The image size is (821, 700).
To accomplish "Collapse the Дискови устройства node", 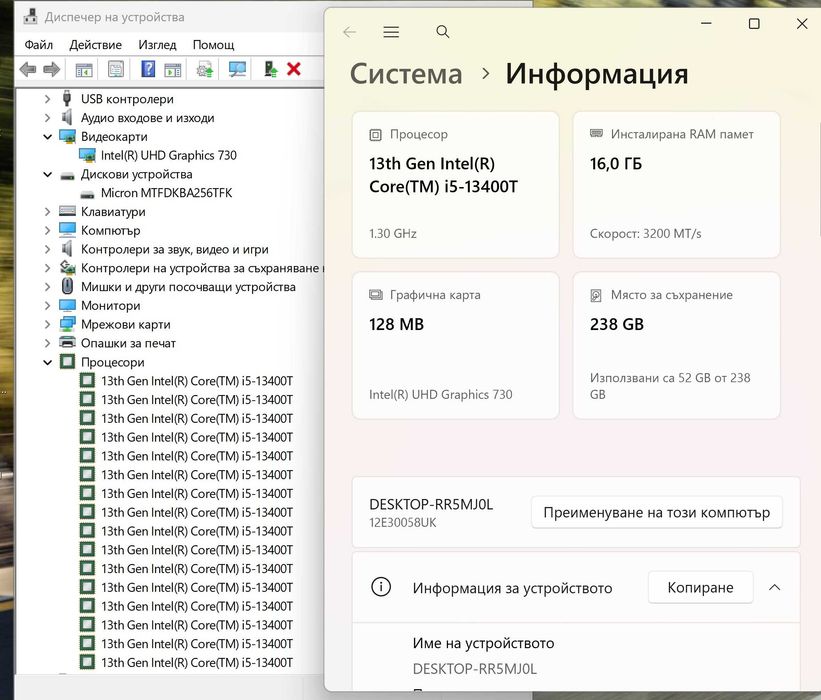I will (x=48, y=174).
